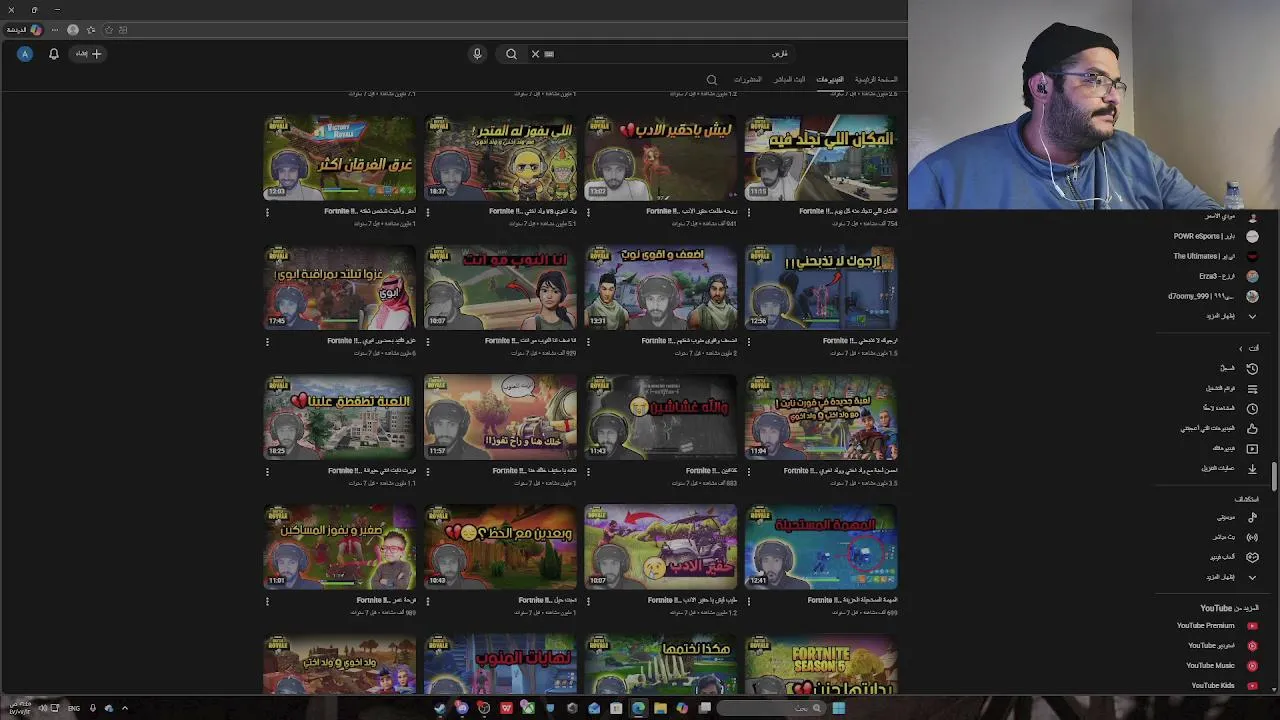Click the Create button with plus sign

[x=89, y=54]
